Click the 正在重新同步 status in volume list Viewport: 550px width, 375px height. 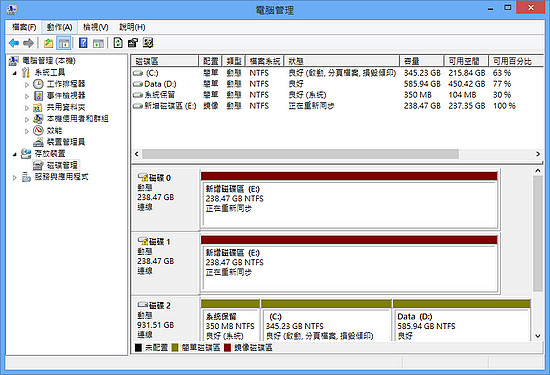click(311, 106)
